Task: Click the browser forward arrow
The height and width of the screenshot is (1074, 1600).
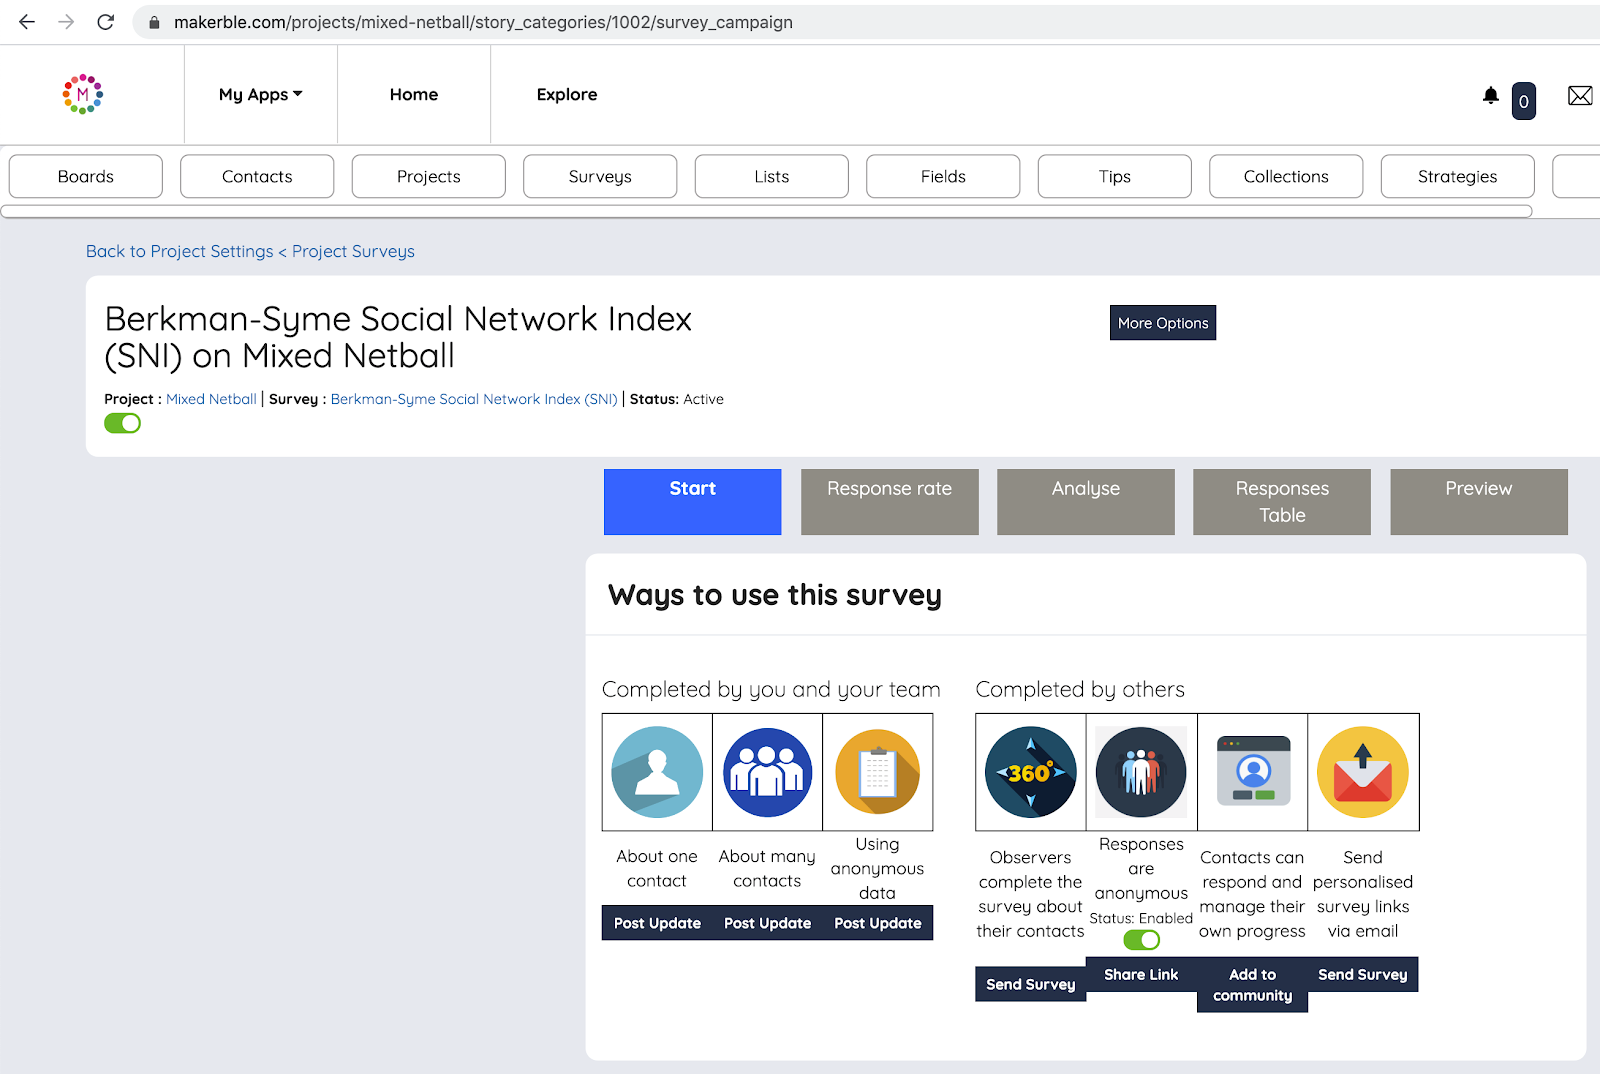Action: pos(66,22)
